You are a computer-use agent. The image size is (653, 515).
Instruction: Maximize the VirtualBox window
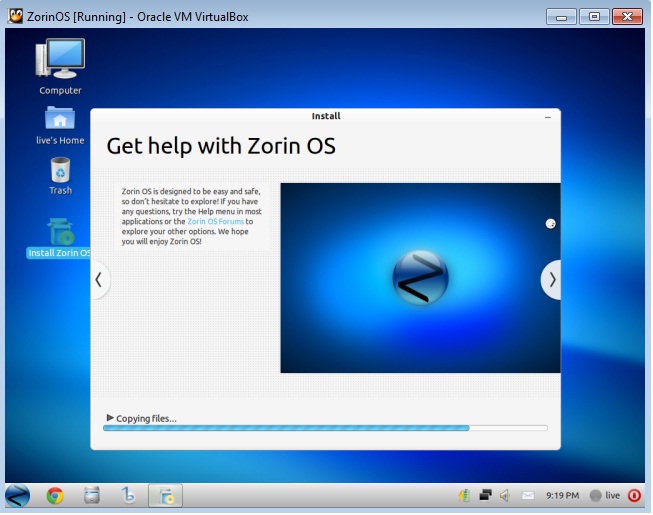click(594, 17)
